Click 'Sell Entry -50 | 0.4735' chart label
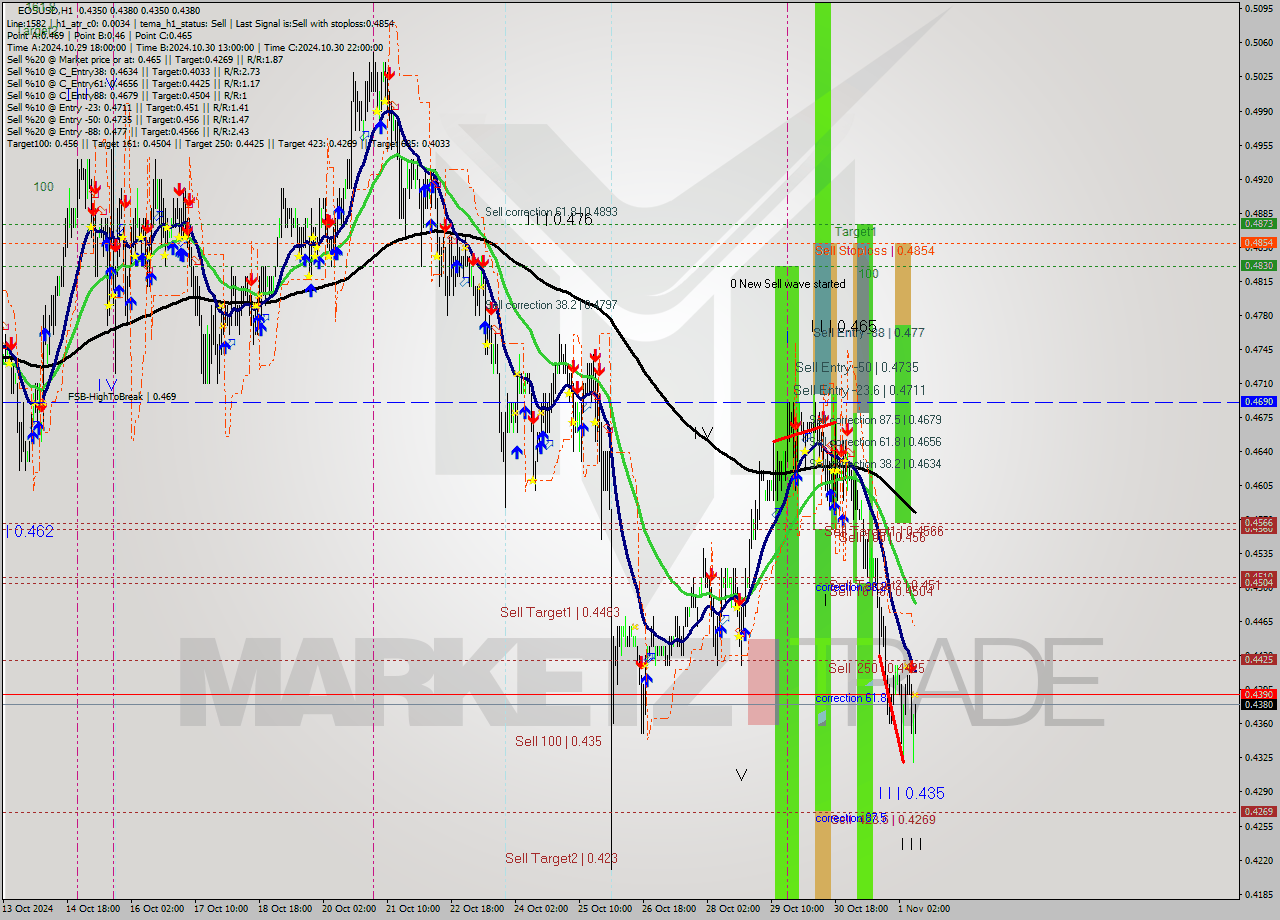This screenshot has width=1280, height=920. click(856, 368)
